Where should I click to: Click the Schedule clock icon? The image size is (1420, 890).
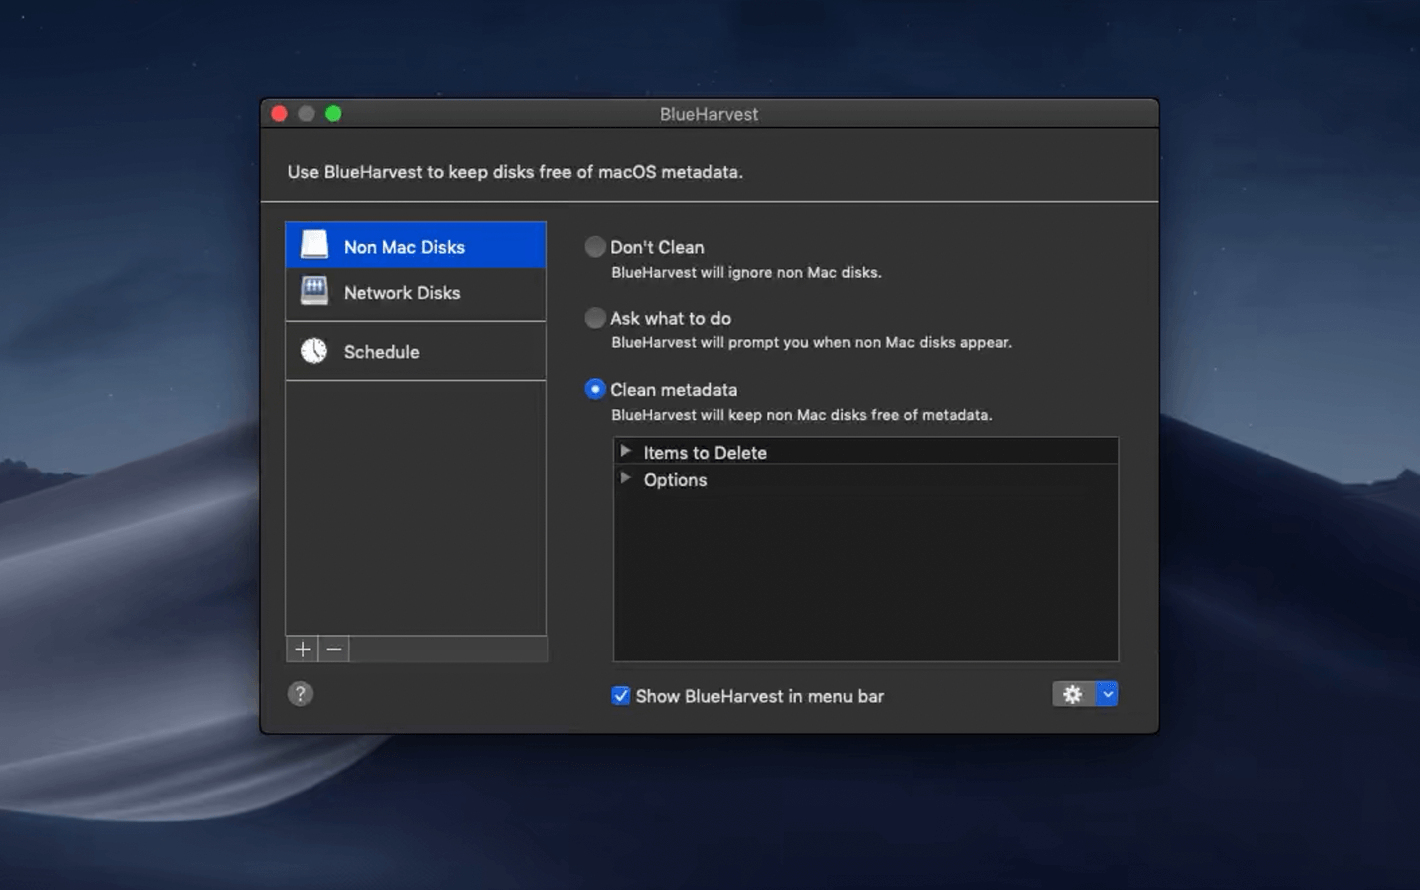point(314,351)
